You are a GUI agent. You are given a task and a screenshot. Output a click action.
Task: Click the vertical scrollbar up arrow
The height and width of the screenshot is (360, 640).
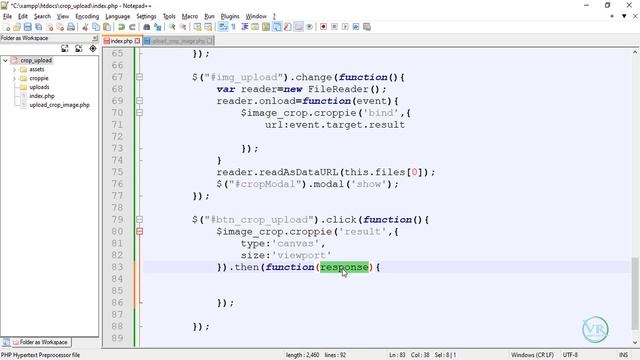635,52
